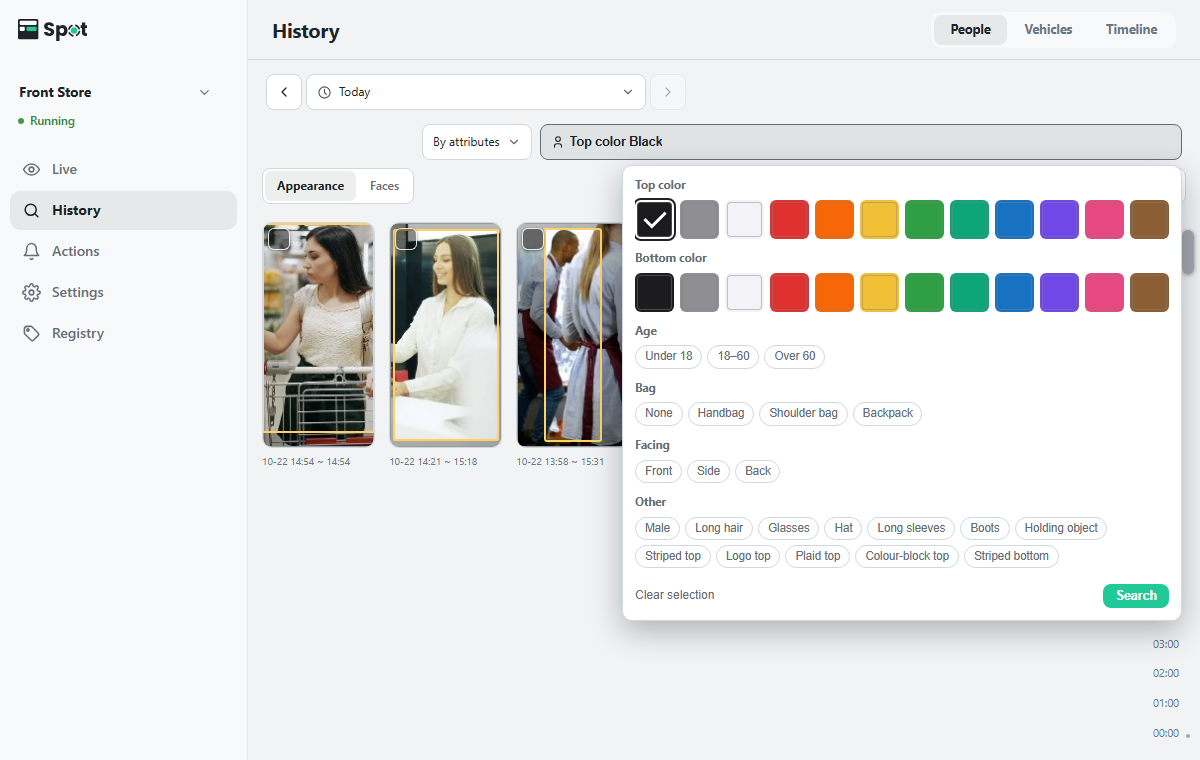Go to previous day with back arrow
Image resolution: width=1200 pixels, height=760 pixels.
pyautogui.click(x=284, y=92)
